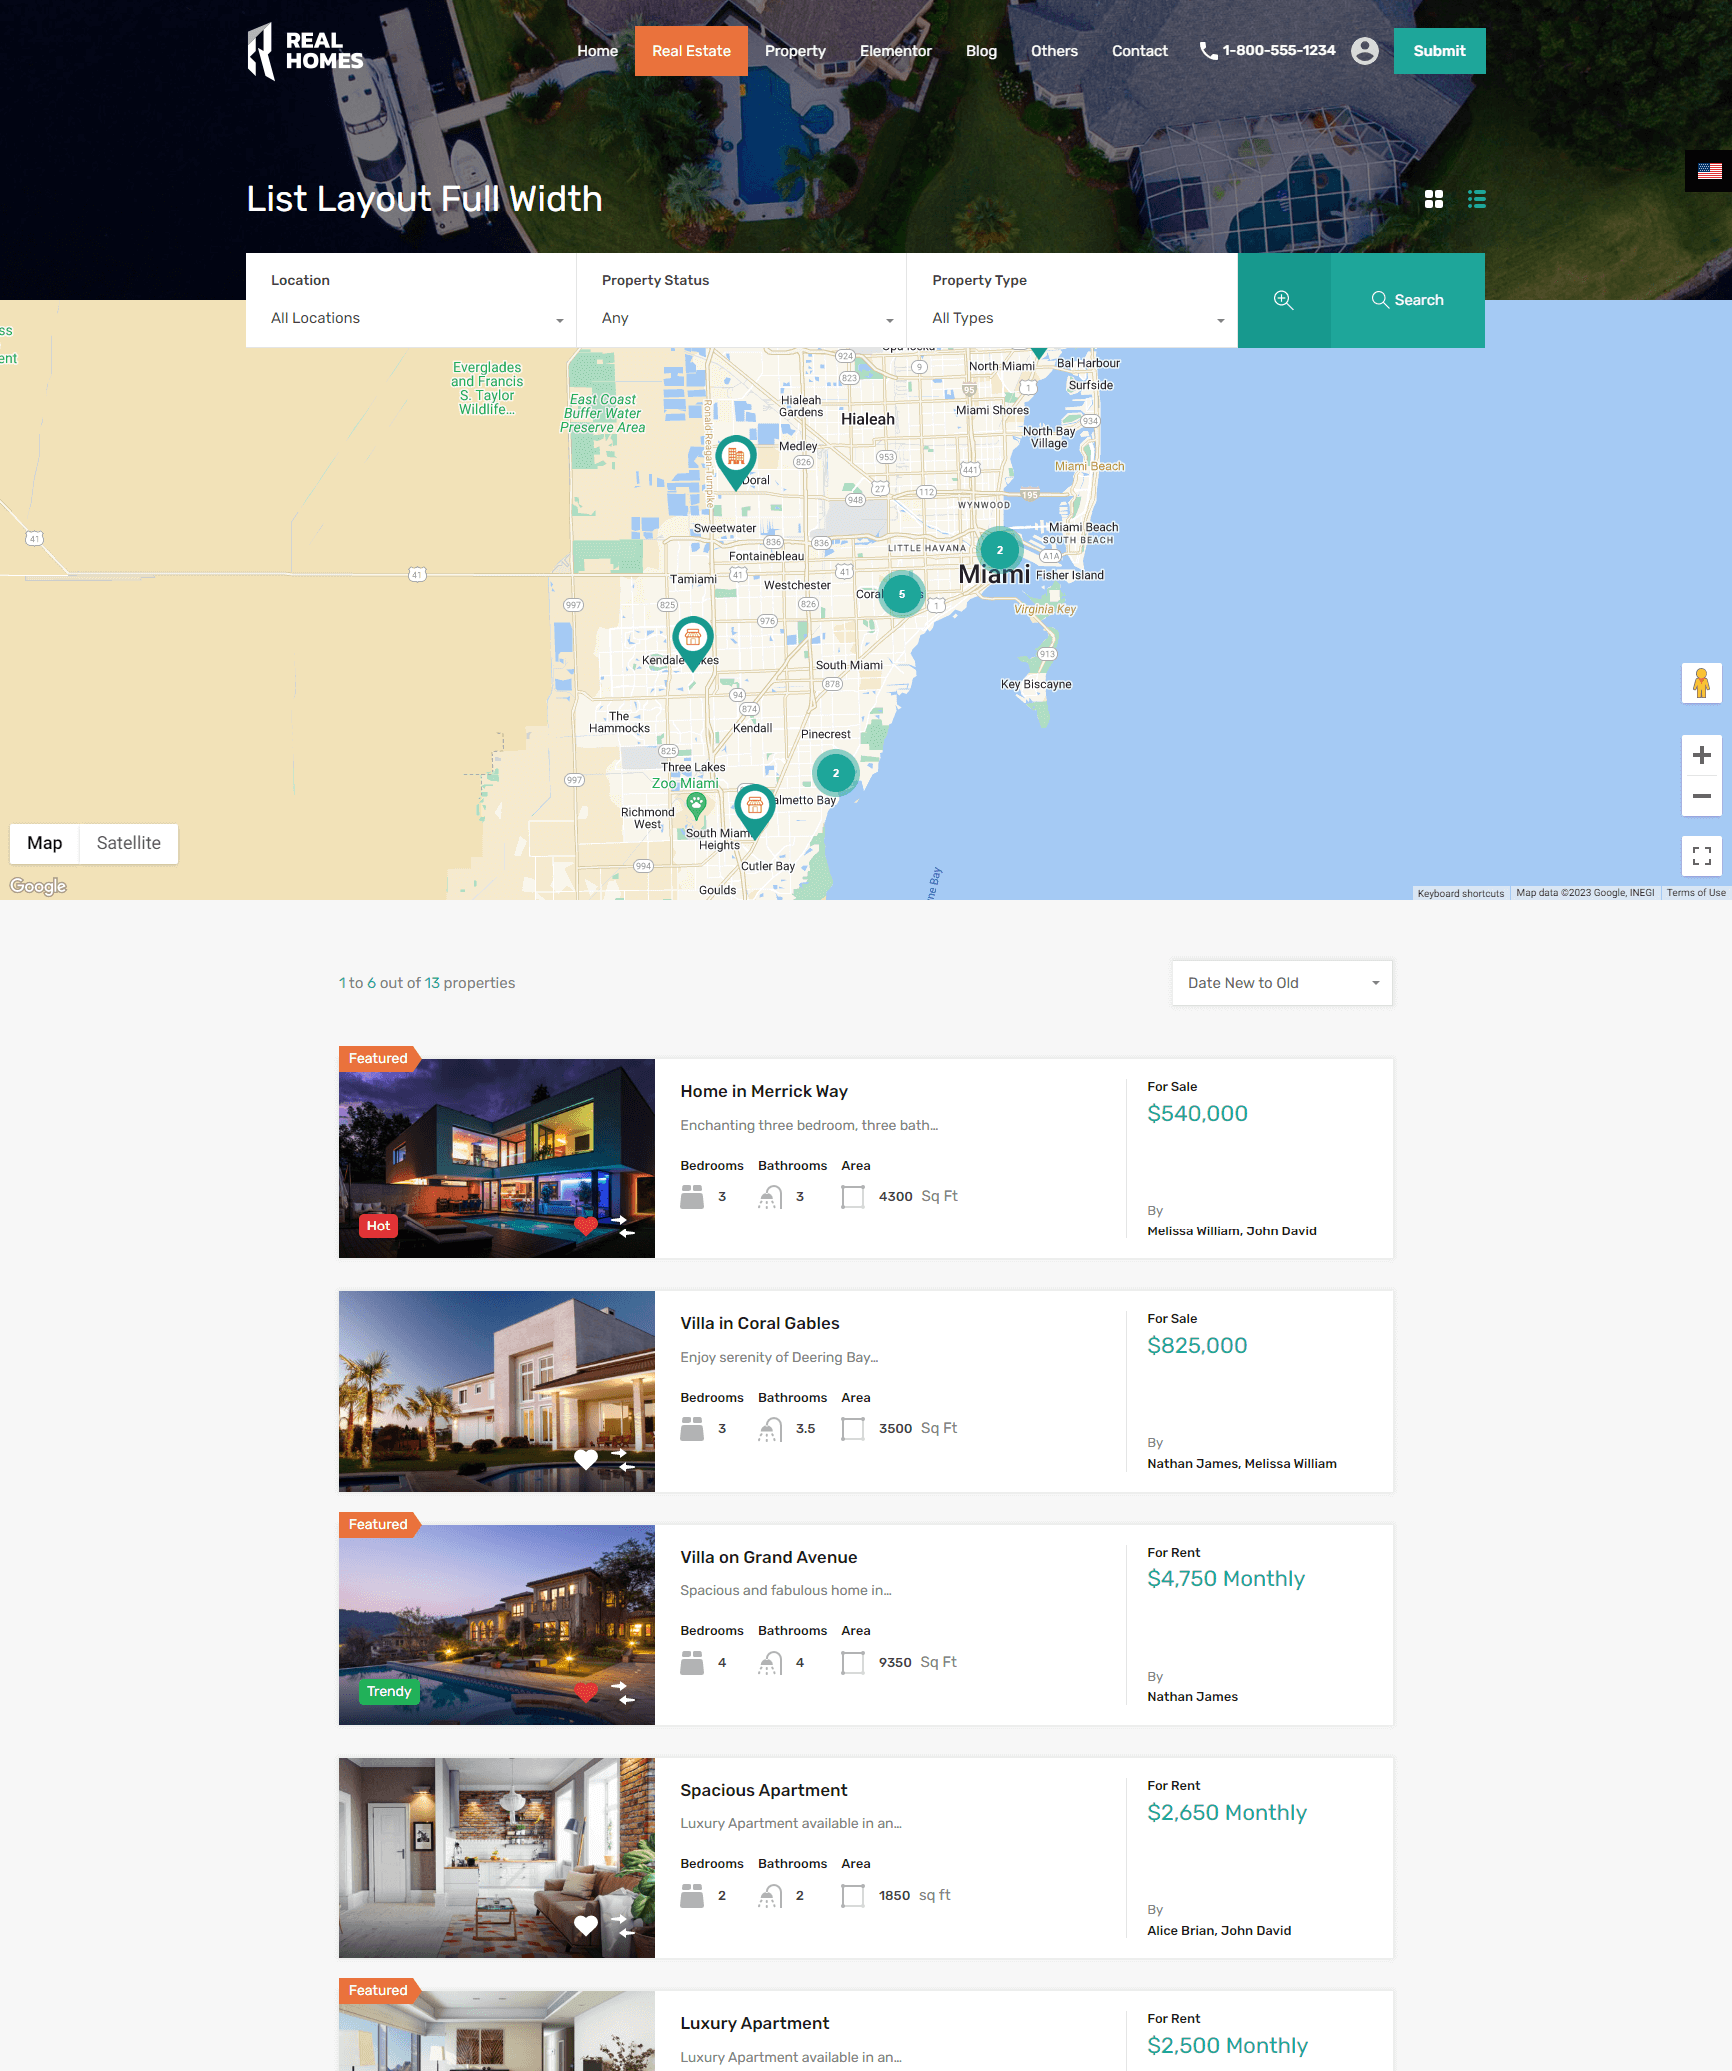Click the phone icon beside 1-800-555-1234
1732x2071 pixels.
click(x=1208, y=51)
